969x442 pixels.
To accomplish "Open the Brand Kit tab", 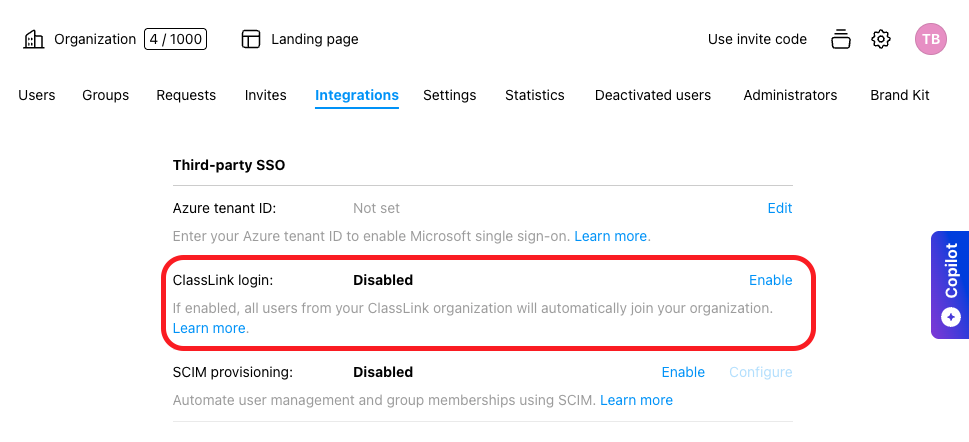I will (900, 95).
